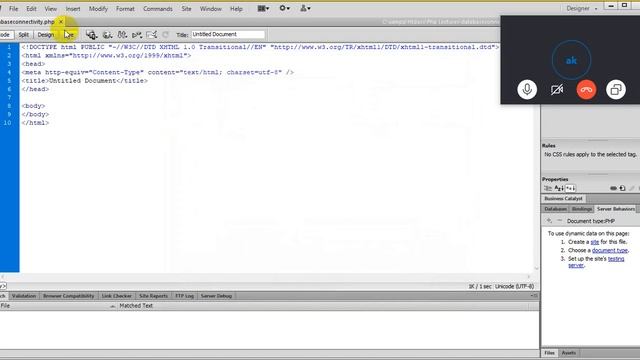Image resolution: width=640 pixels, height=360 pixels.
Task: Click the pop-out window icon in call overlay
Action: coord(616,89)
